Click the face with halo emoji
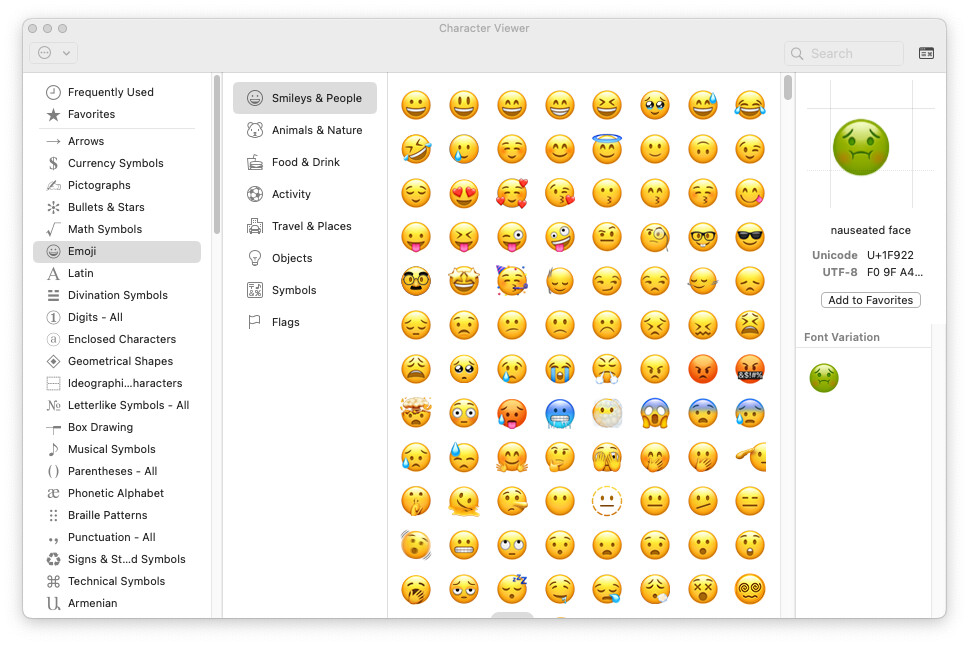The width and height of the screenshot is (969, 645). point(606,149)
